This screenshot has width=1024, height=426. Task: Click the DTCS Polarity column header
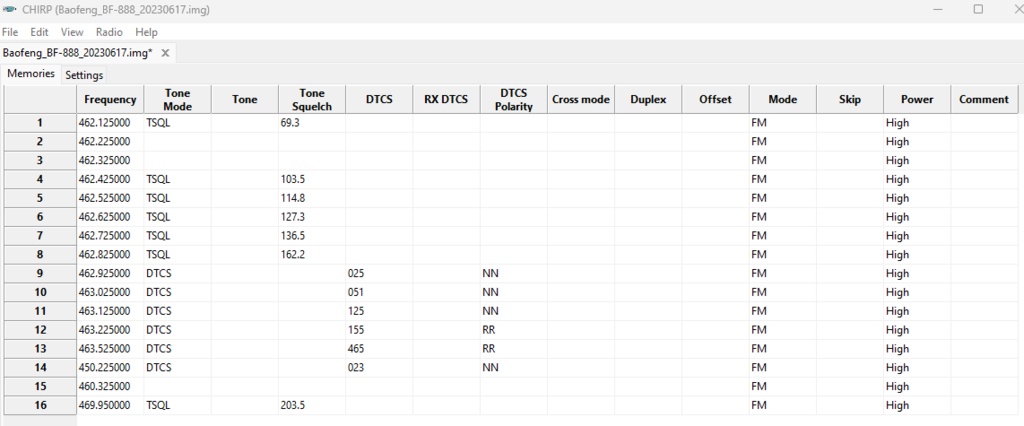(x=514, y=99)
